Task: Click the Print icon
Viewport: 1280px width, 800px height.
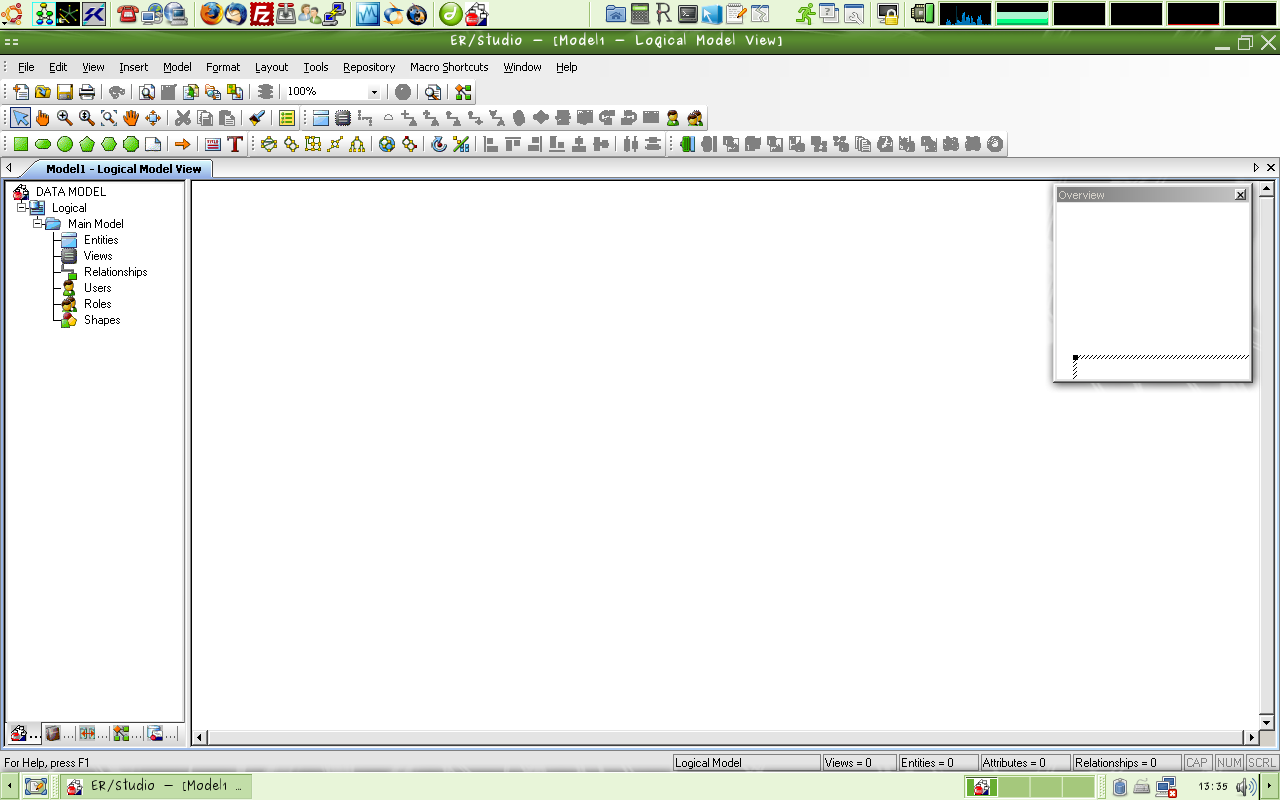Action: pos(87,92)
